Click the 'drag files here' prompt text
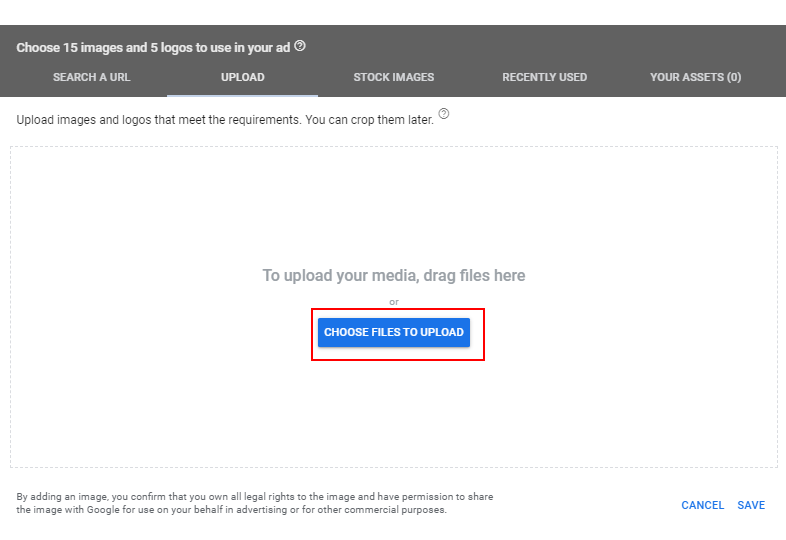 coord(394,275)
